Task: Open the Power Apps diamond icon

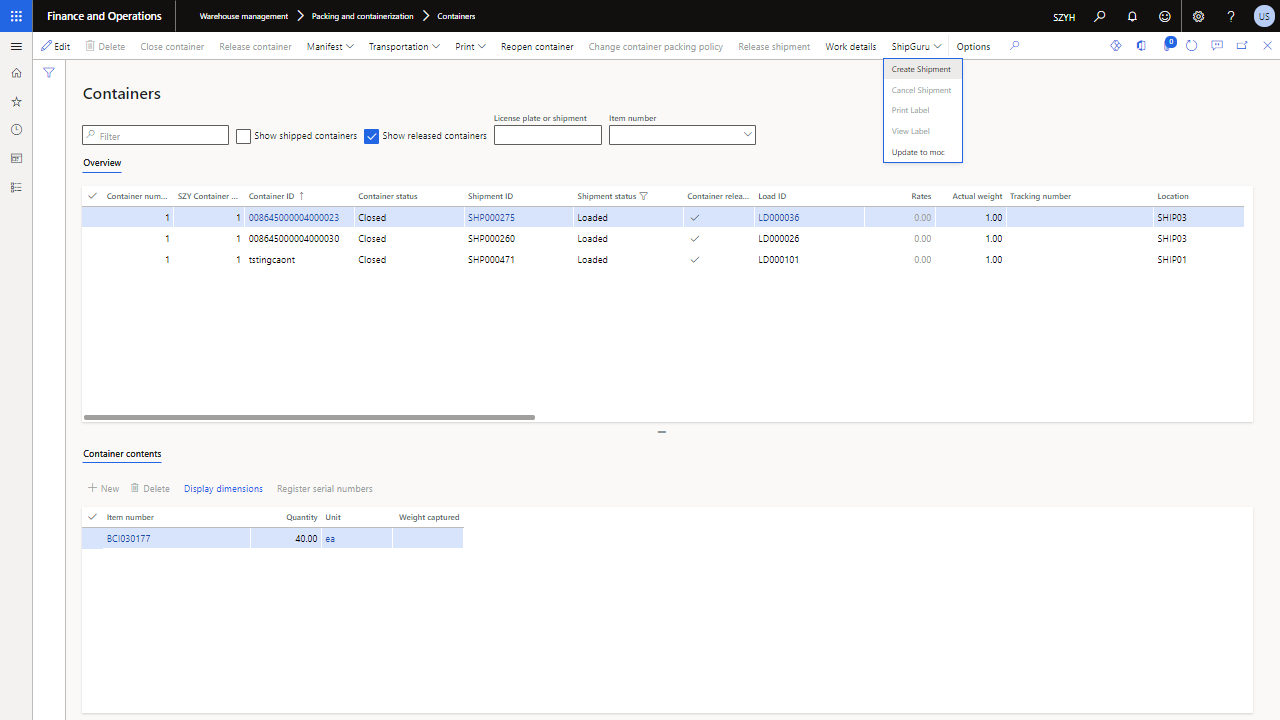Action: 1116,46
